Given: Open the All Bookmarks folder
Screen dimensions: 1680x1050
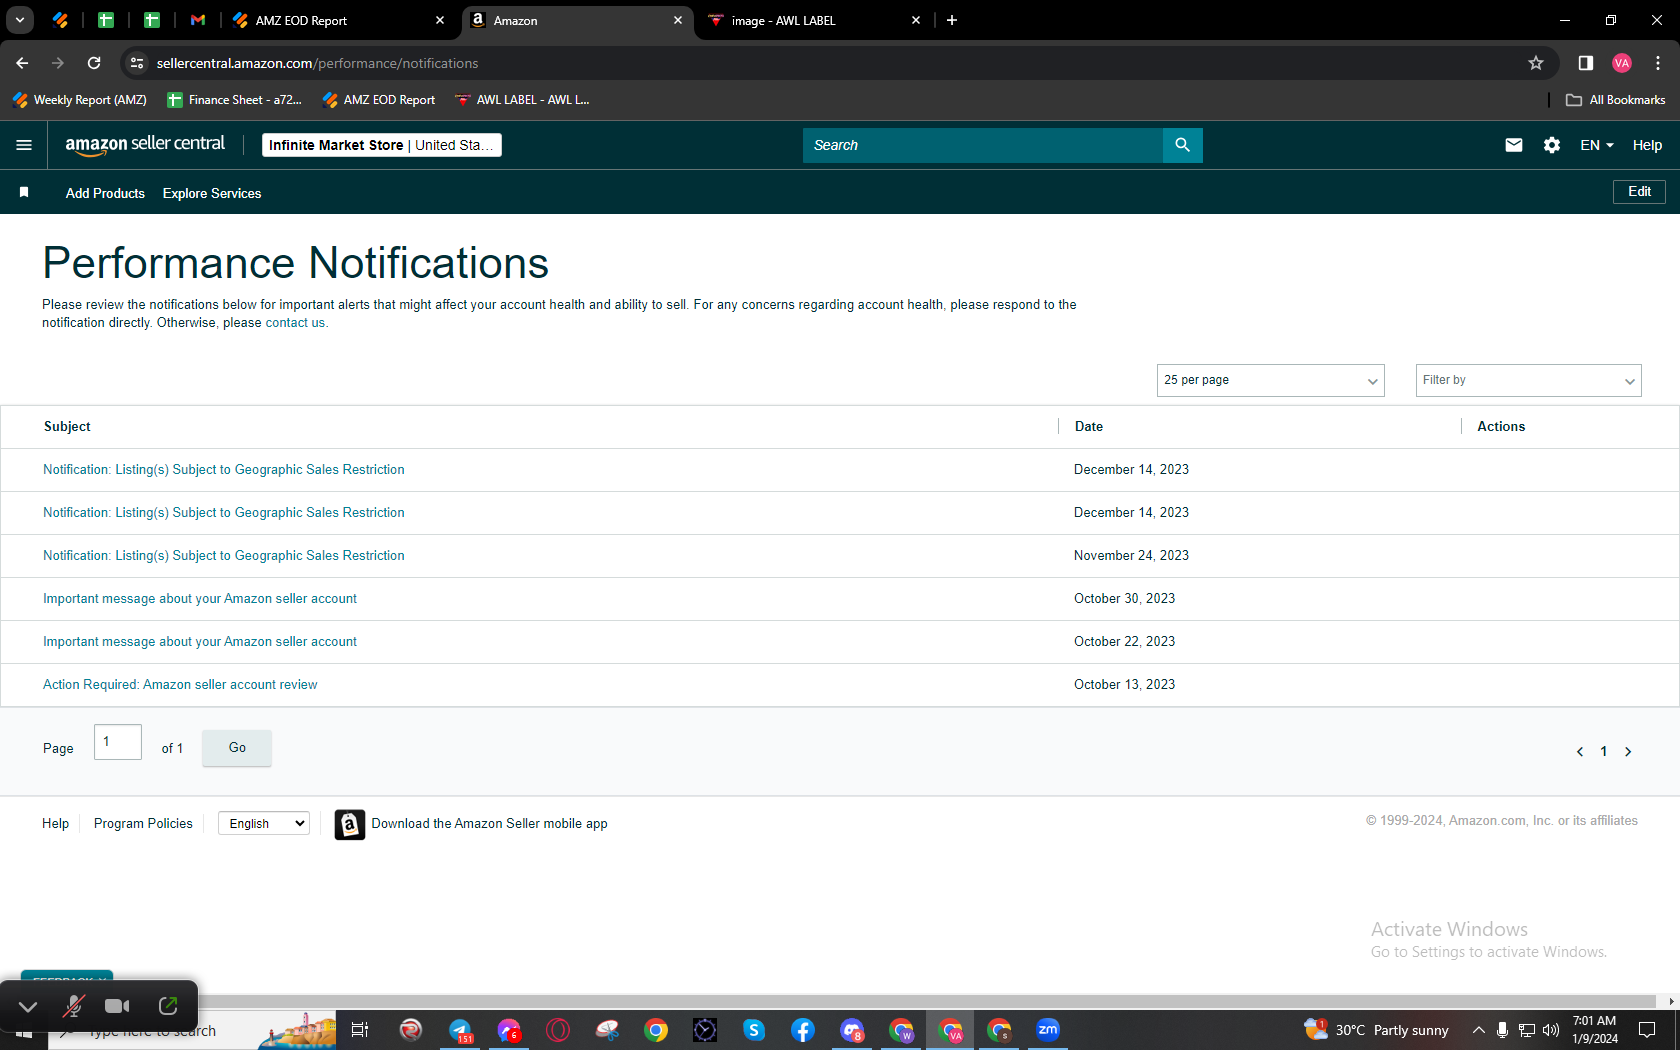Looking at the screenshot, I should (1616, 100).
